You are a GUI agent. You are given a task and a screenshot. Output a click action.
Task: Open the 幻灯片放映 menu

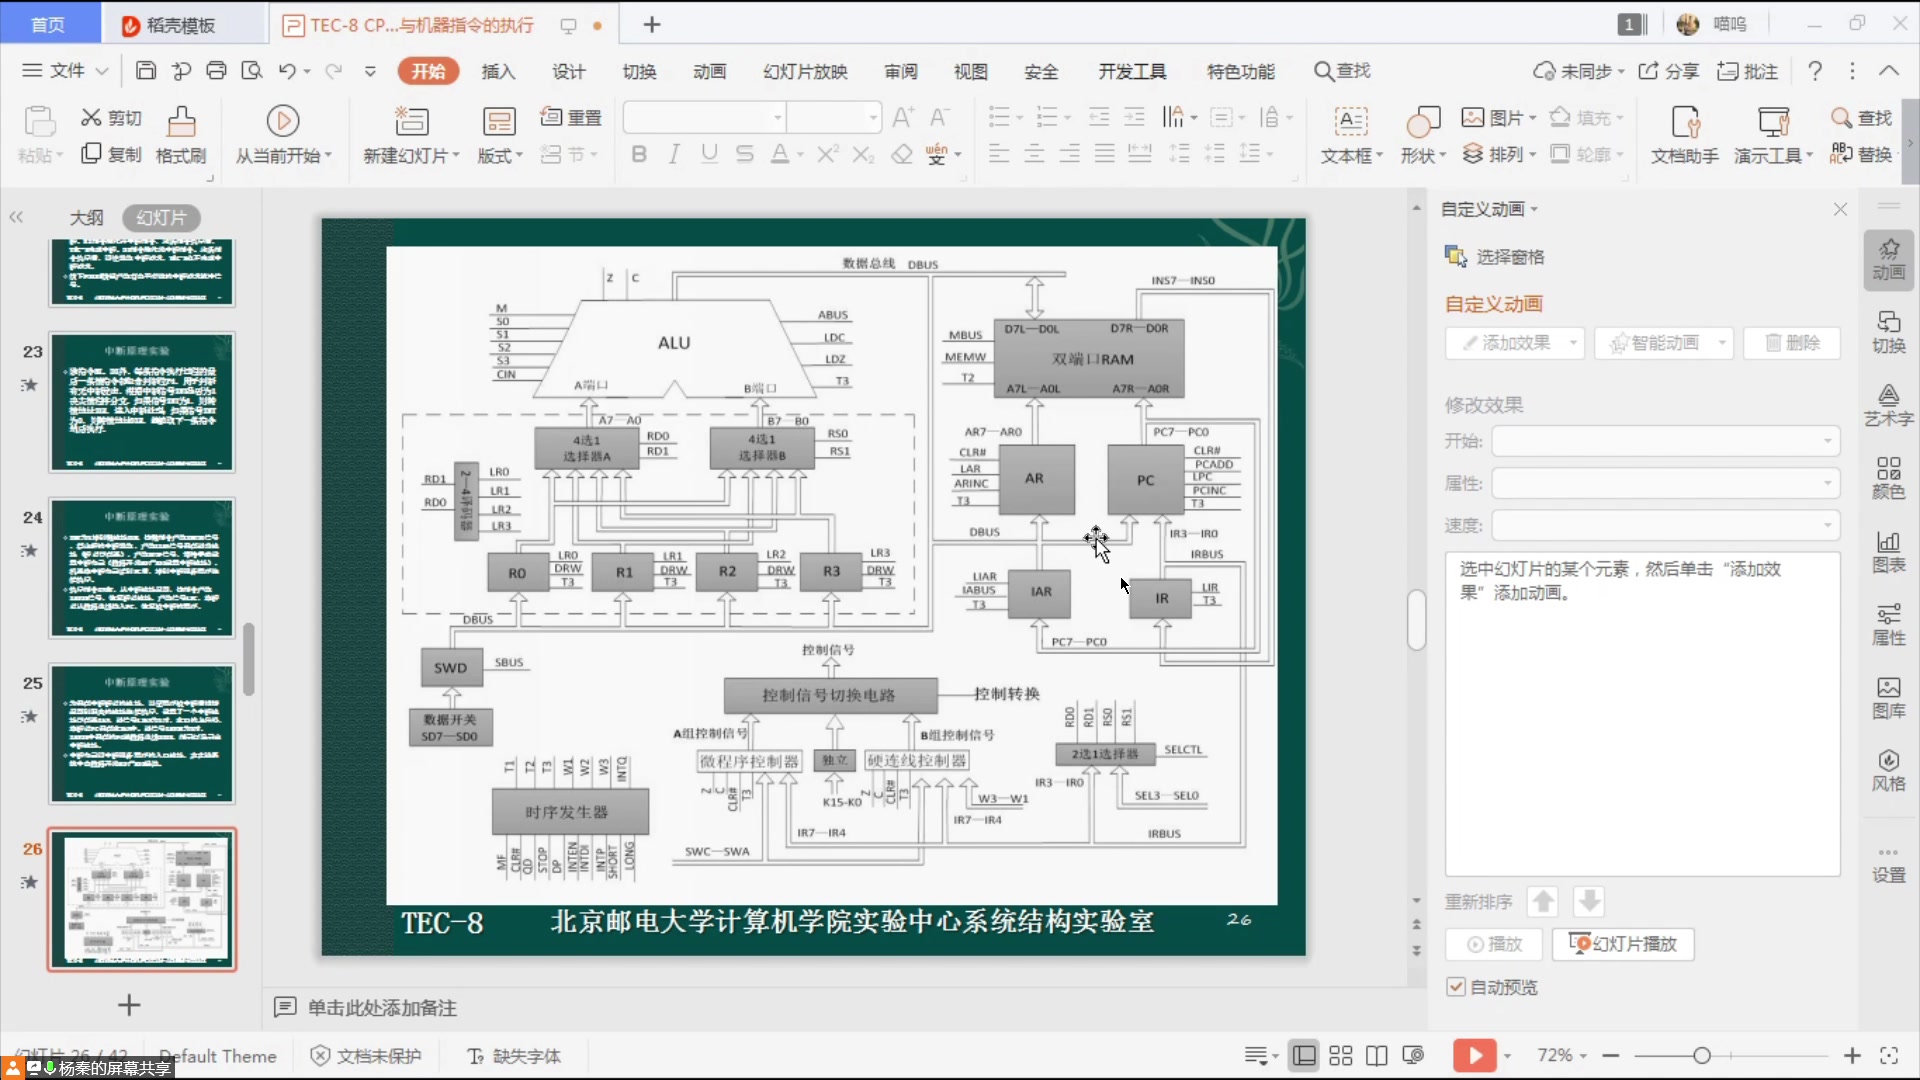pos(805,71)
